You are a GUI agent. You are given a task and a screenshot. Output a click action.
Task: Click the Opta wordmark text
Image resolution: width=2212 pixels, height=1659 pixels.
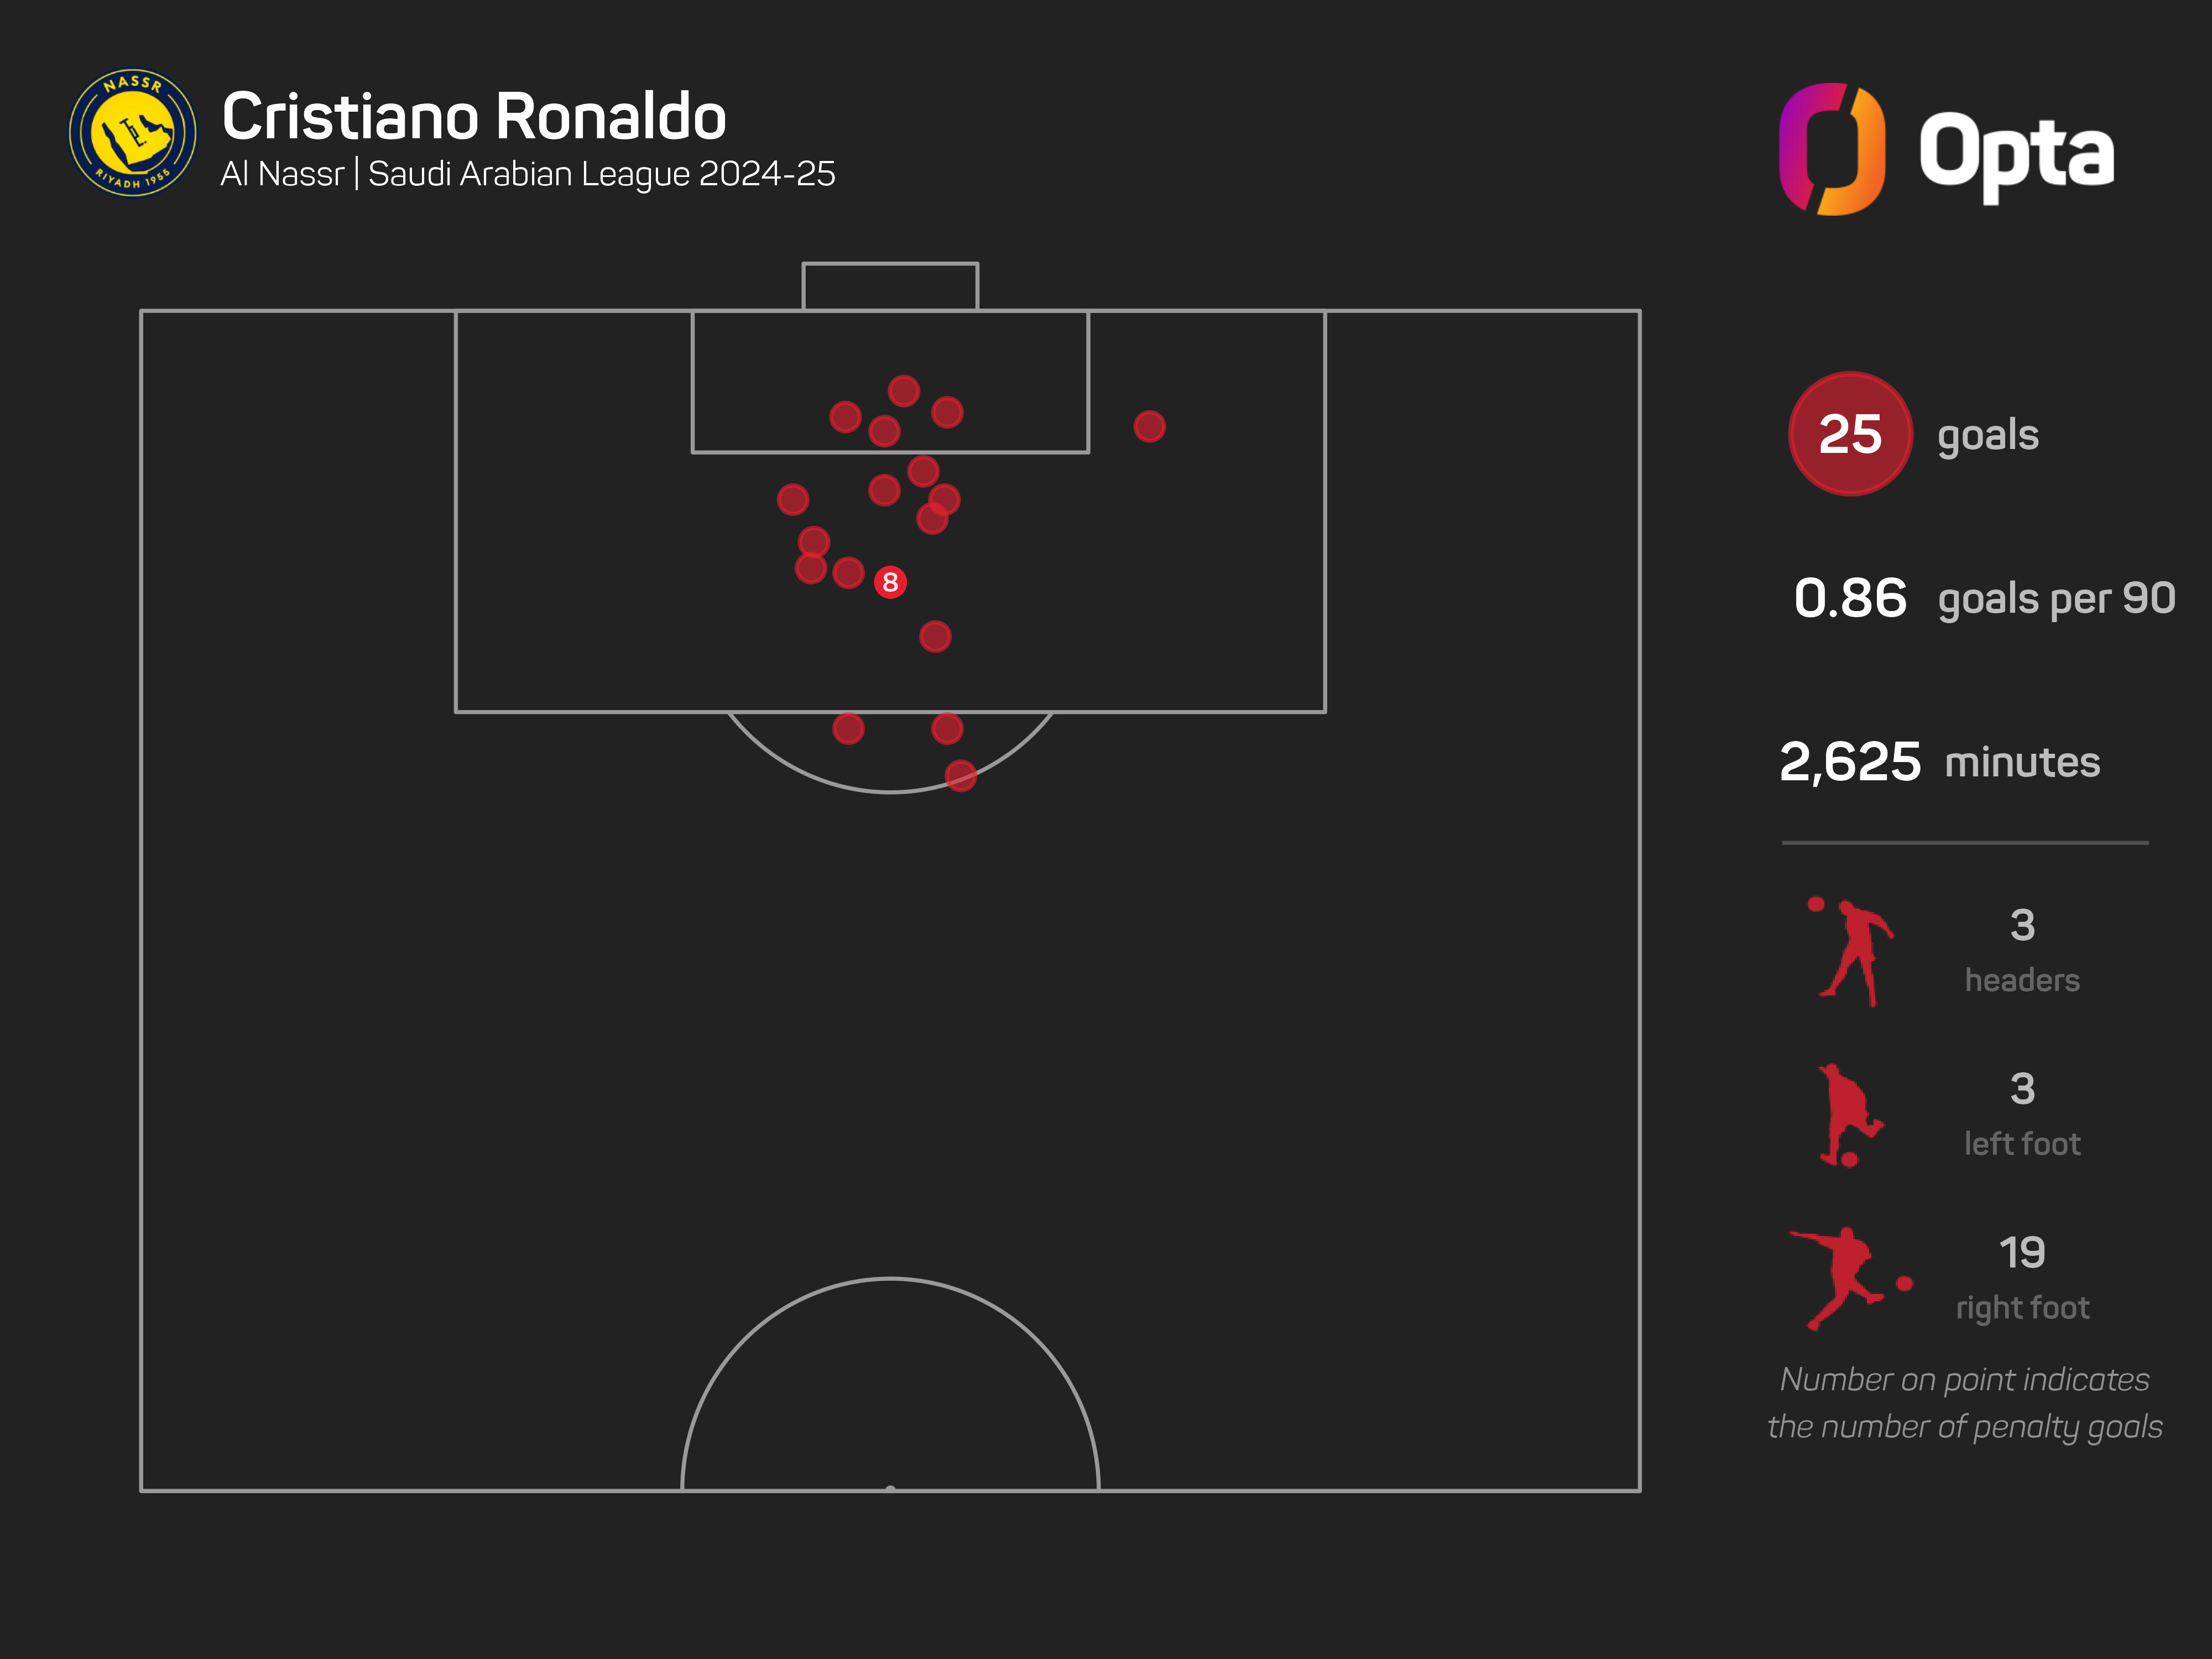coord(2016,153)
